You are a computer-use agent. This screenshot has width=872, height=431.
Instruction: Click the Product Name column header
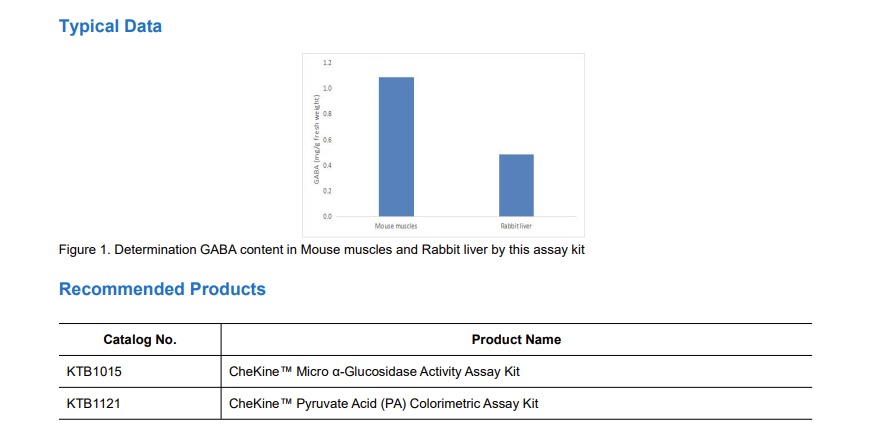coord(515,340)
